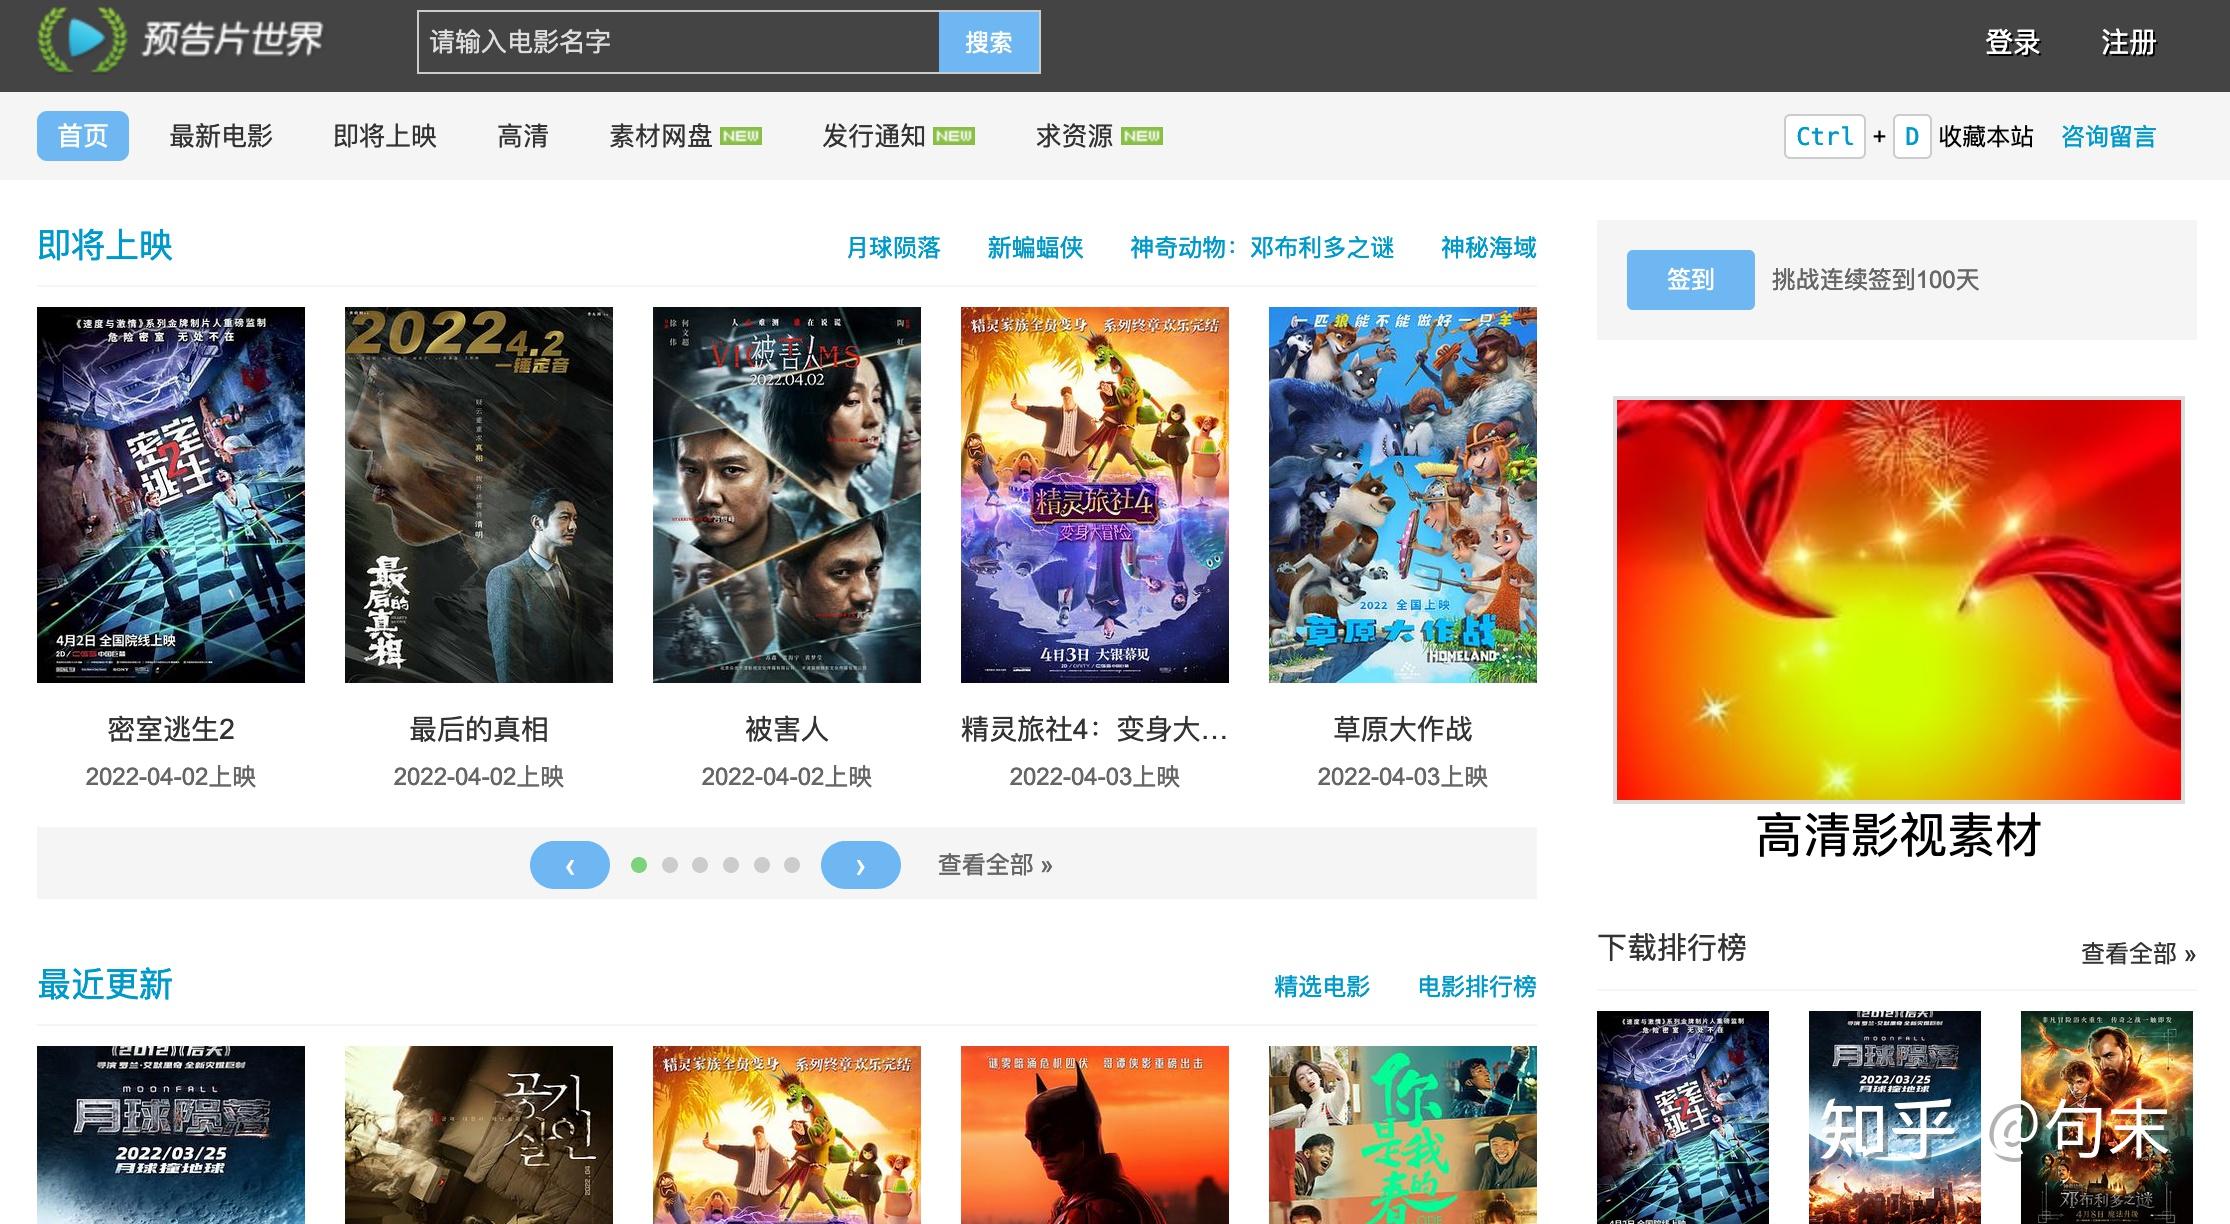The width and height of the screenshot is (2230, 1224).
Task: Click the 签到 check-in button
Action: coord(1690,280)
